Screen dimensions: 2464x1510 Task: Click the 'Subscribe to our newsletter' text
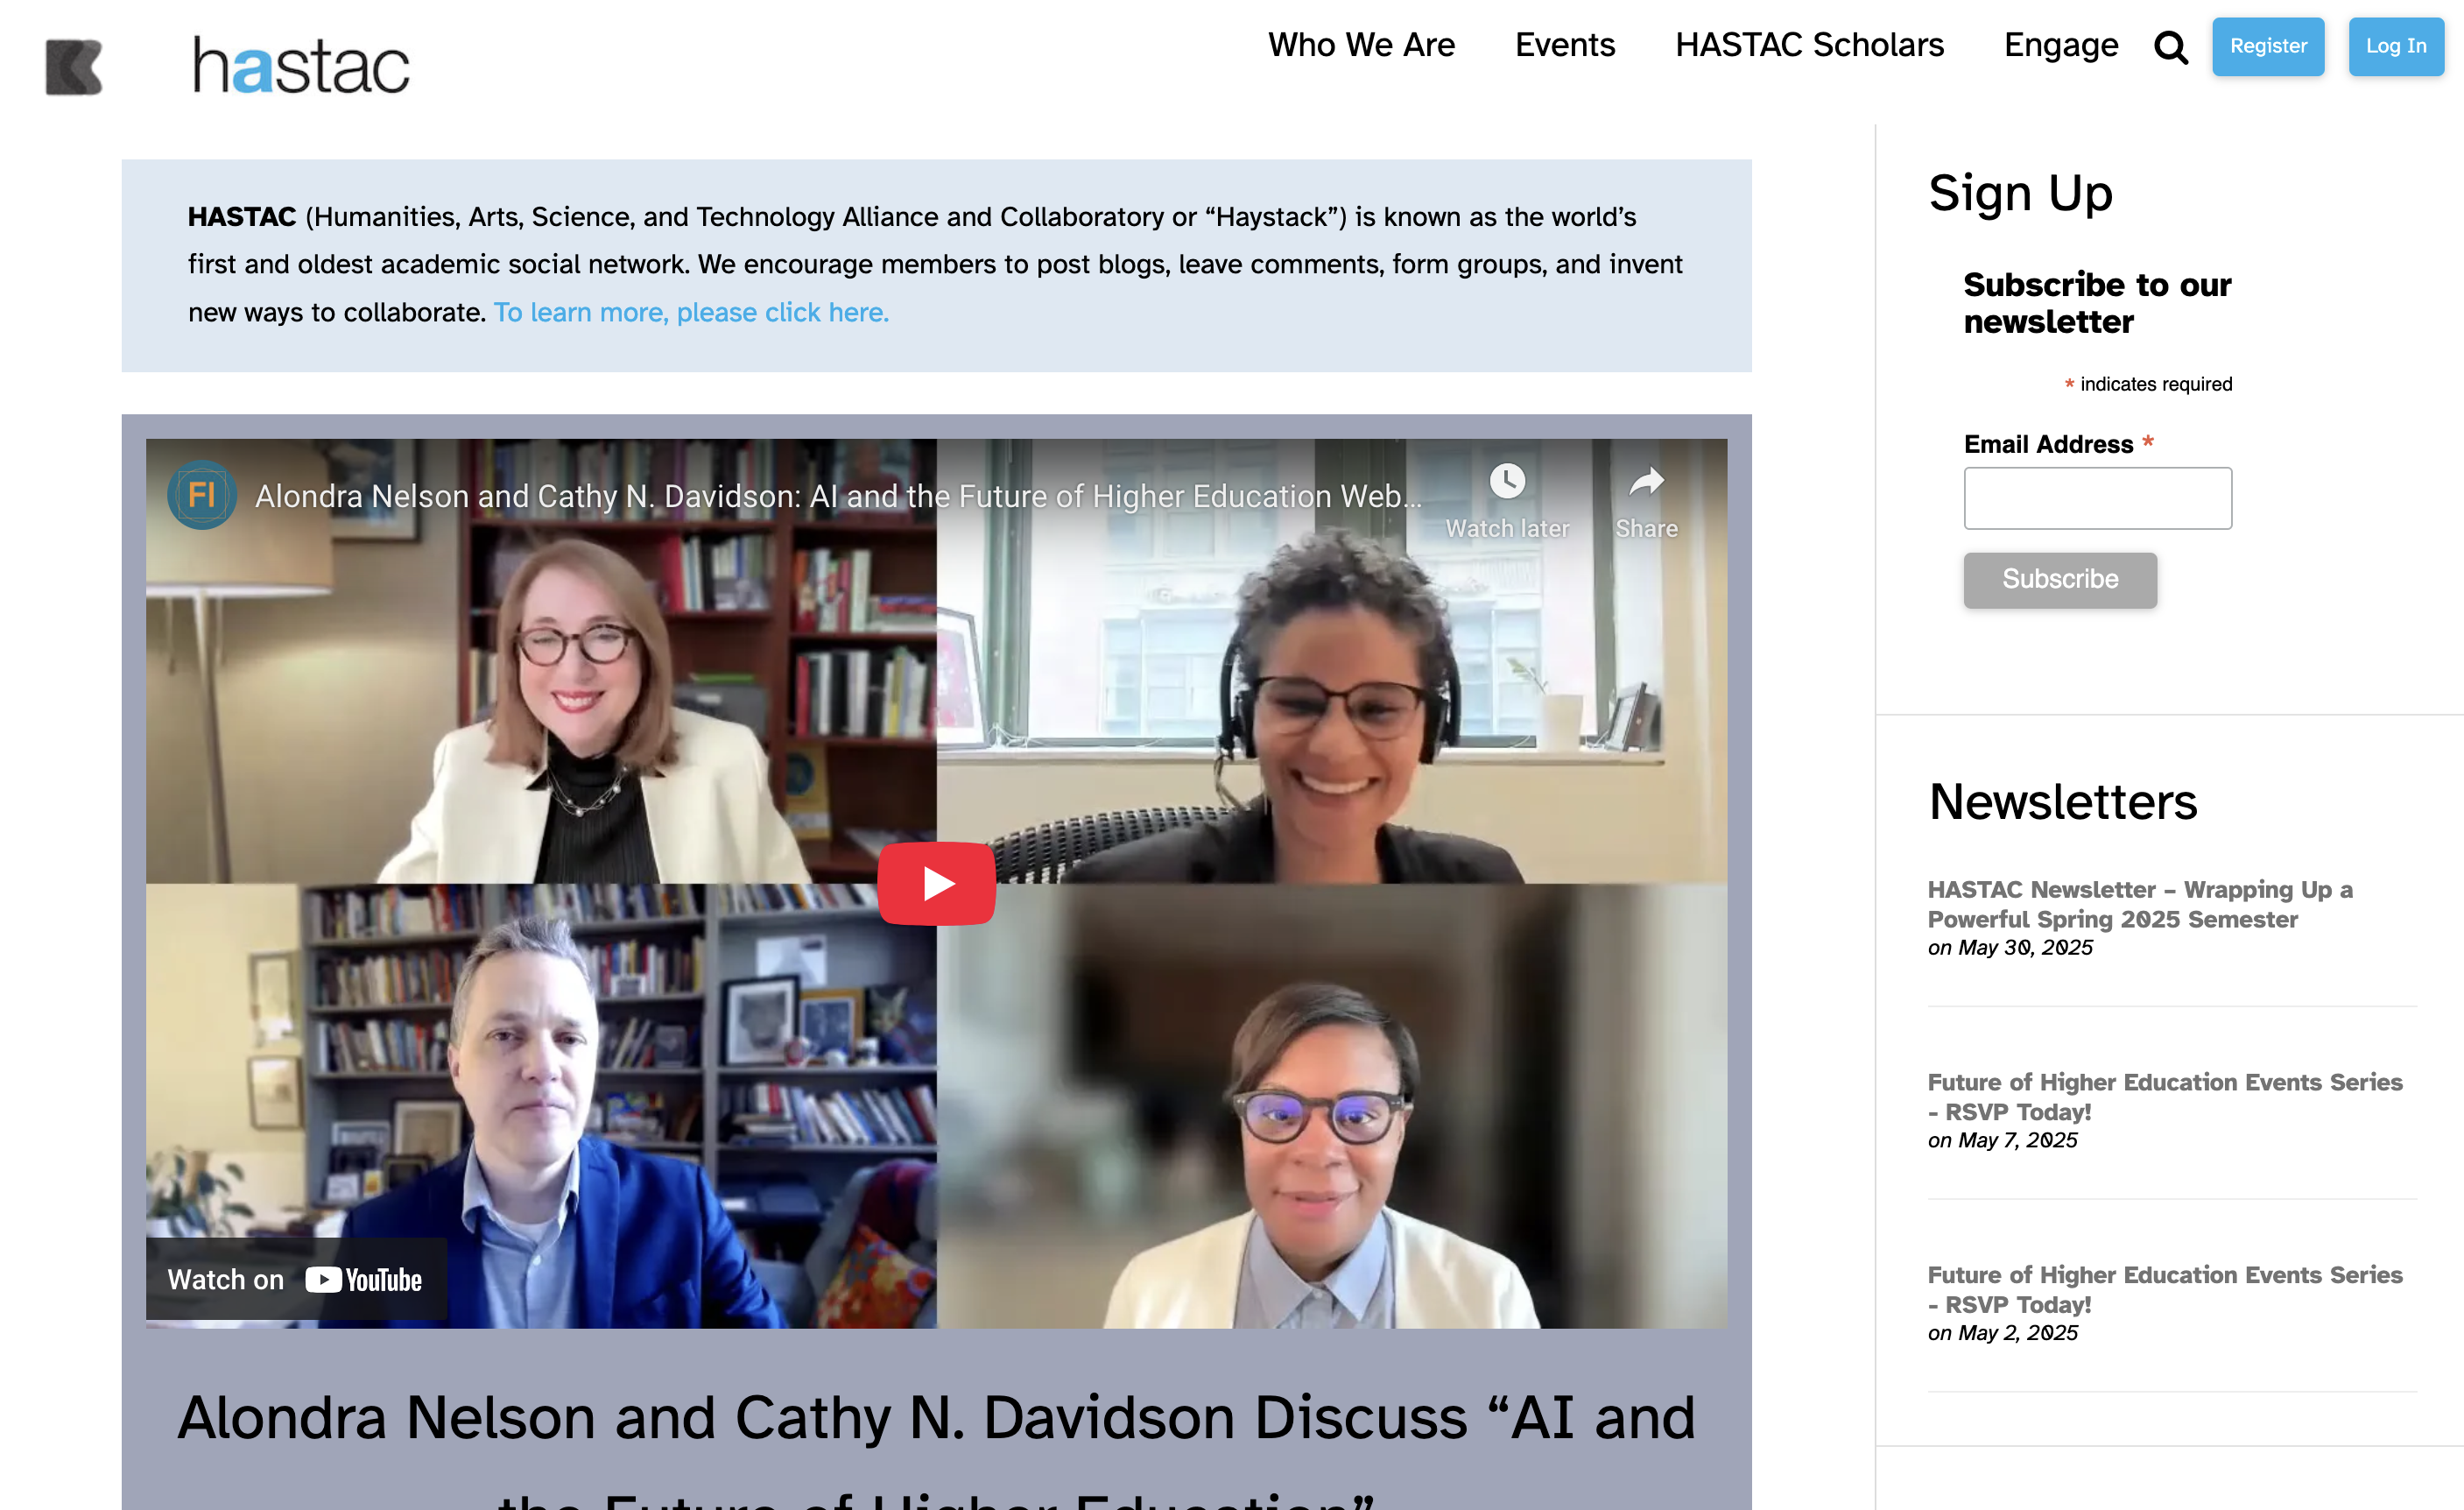pos(2097,303)
